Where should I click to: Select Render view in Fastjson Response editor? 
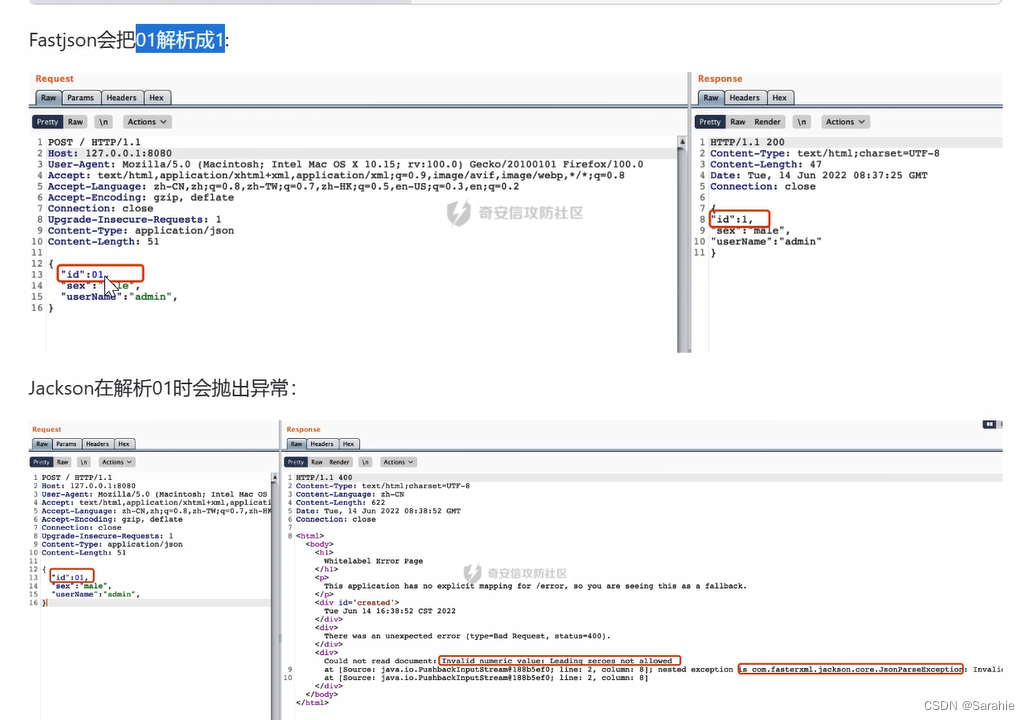pos(767,122)
